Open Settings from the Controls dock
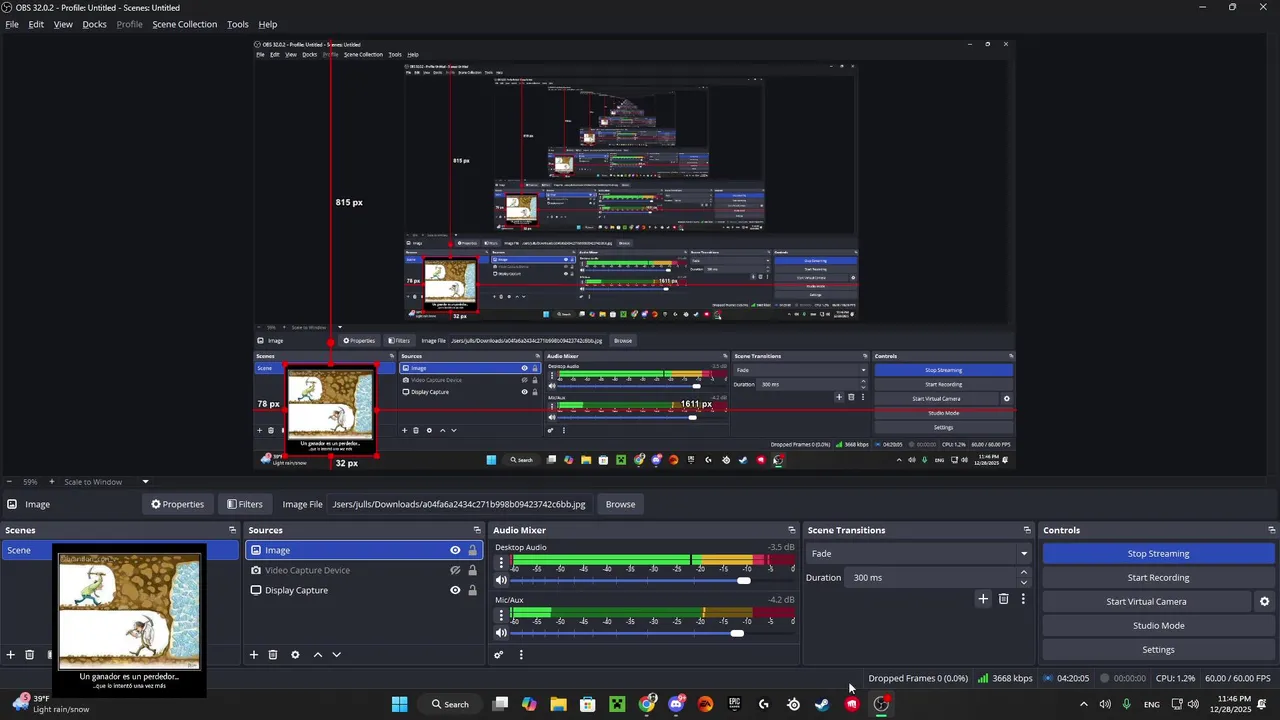This screenshot has height=720, width=1280. [1158, 650]
